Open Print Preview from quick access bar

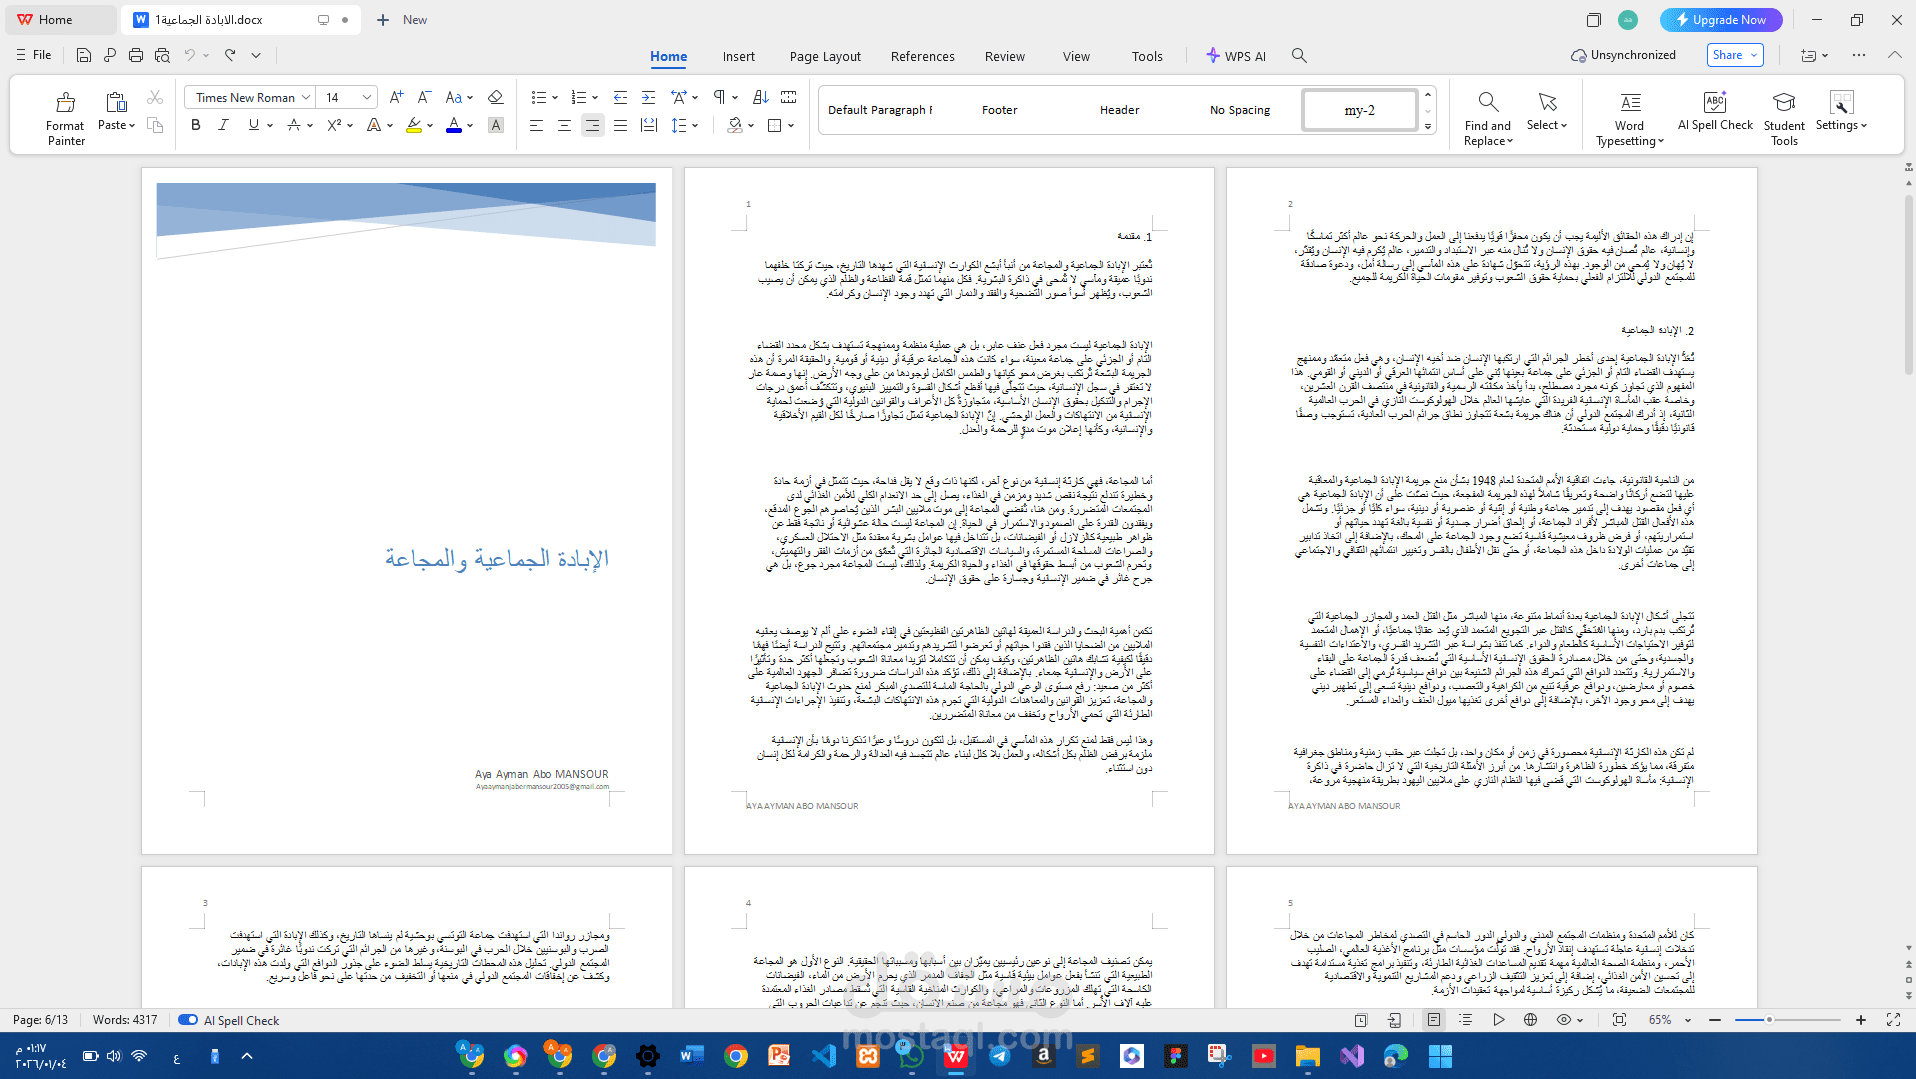point(162,55)
